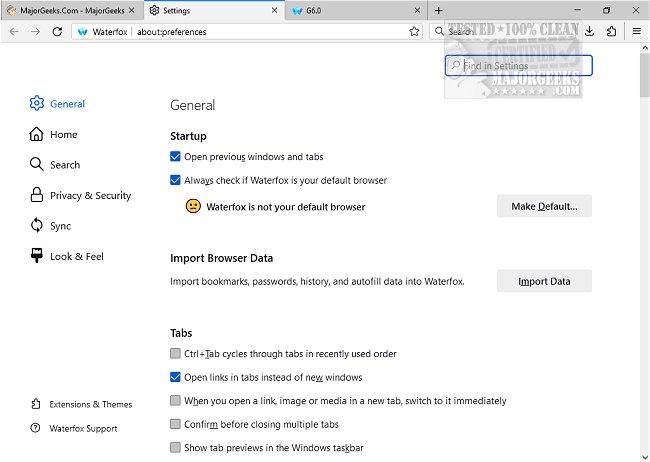Click the Make Default... button
Image resolution: width=650 pixels, height=462 pixels.
544,206
